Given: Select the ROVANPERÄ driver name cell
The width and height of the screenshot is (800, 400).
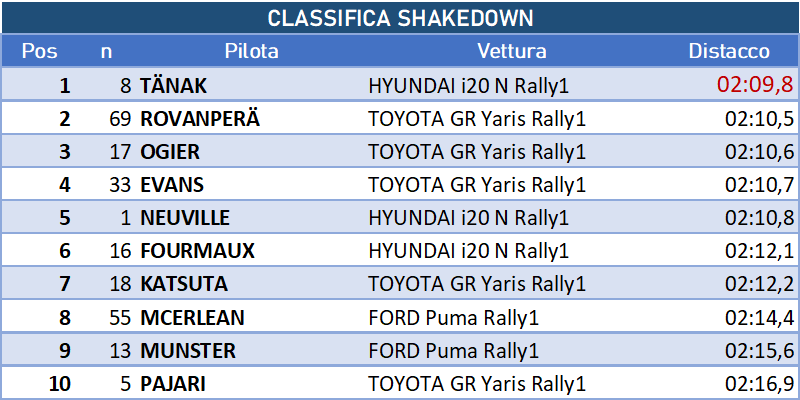Looking at the screenshot, I should [200, 118].
